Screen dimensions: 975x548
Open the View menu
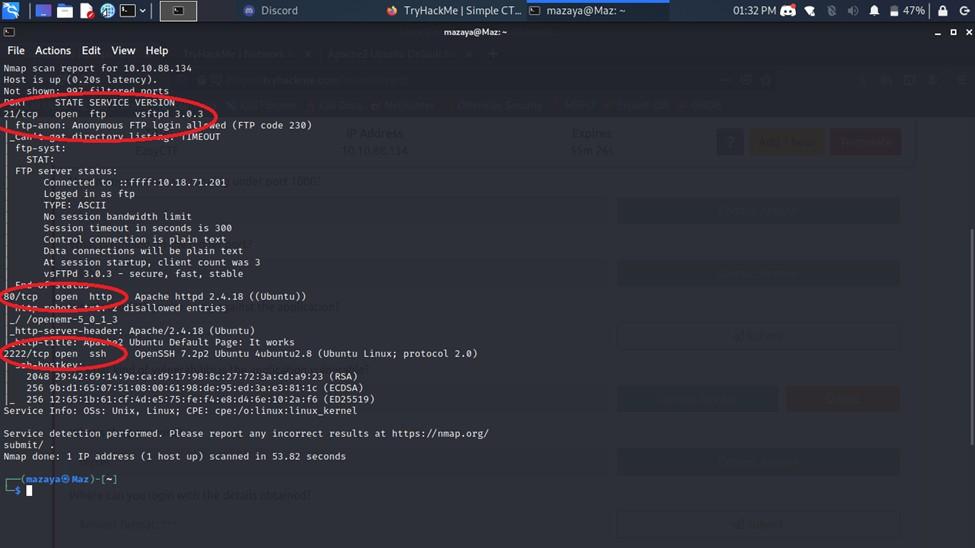123,50
